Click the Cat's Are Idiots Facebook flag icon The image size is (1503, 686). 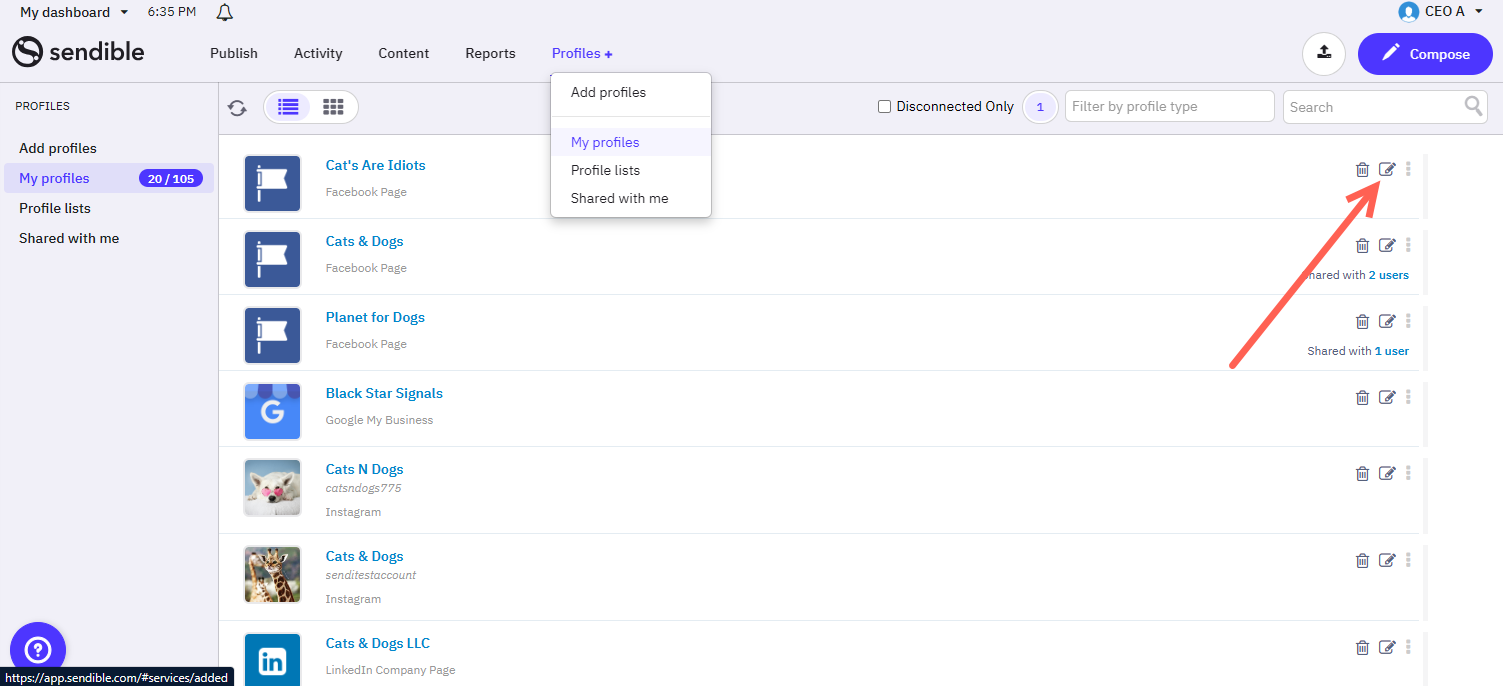(x=273, y=184)
